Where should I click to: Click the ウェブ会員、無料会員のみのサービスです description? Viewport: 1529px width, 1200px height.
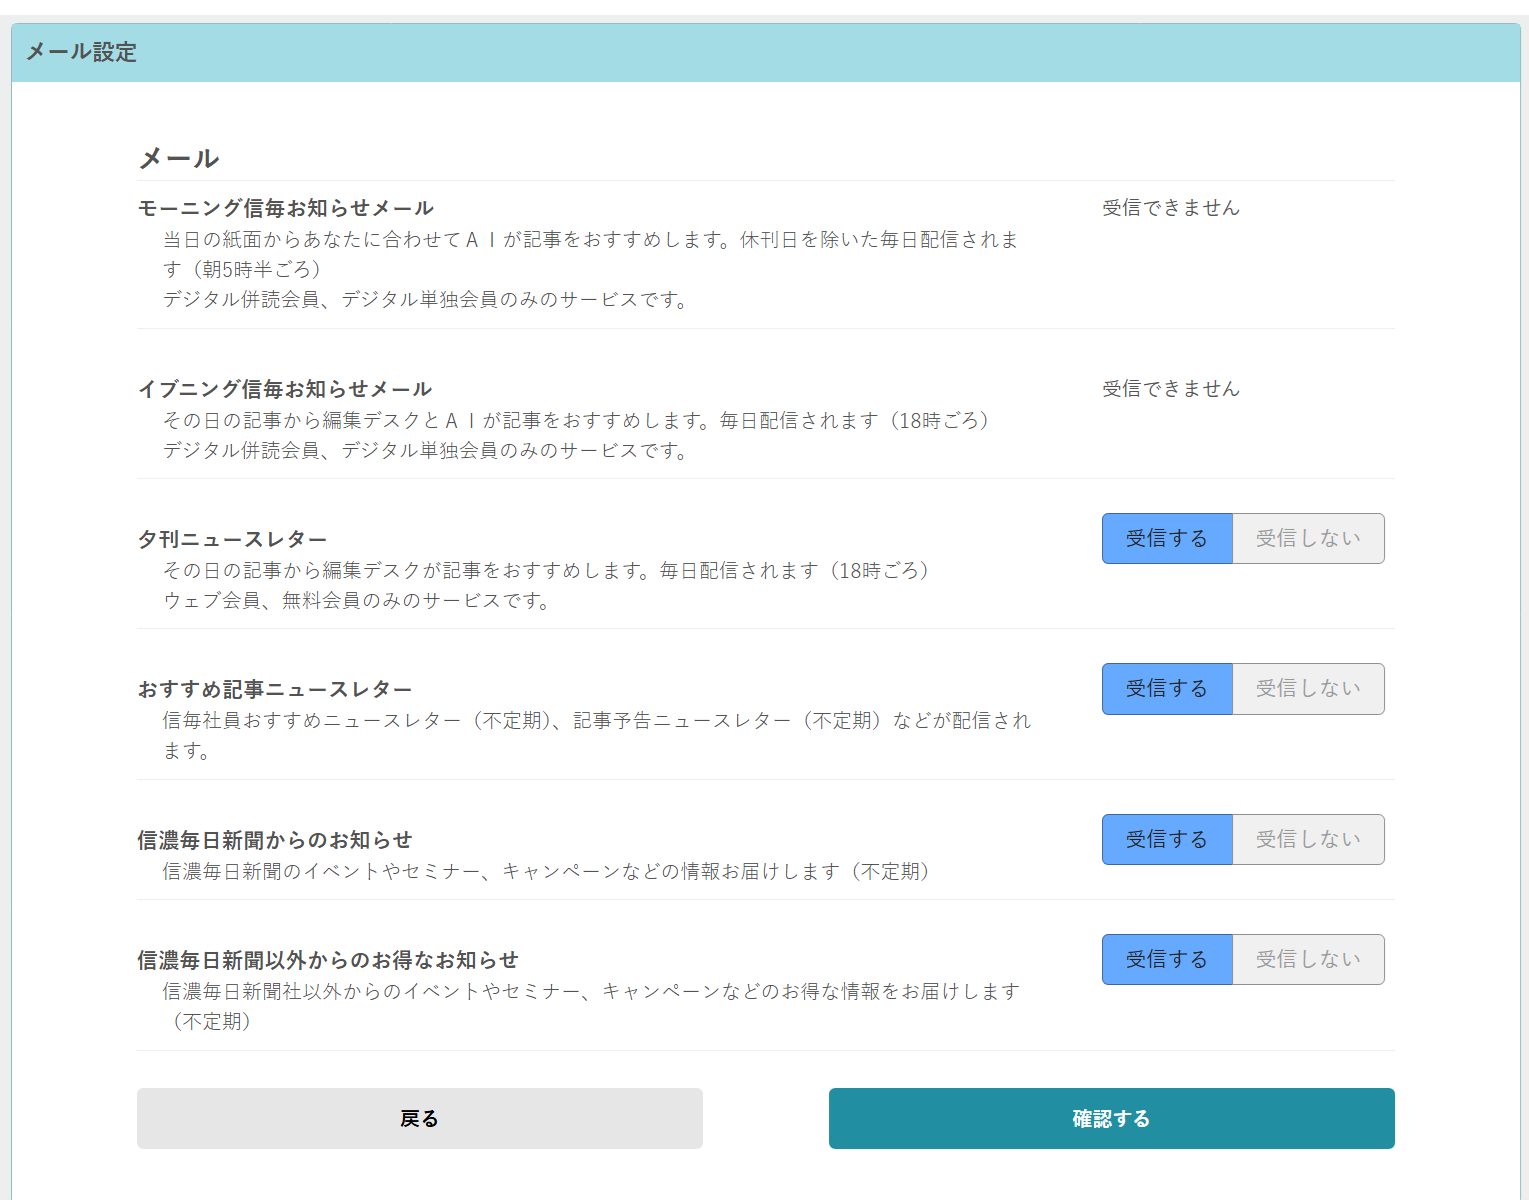point(357,600)
